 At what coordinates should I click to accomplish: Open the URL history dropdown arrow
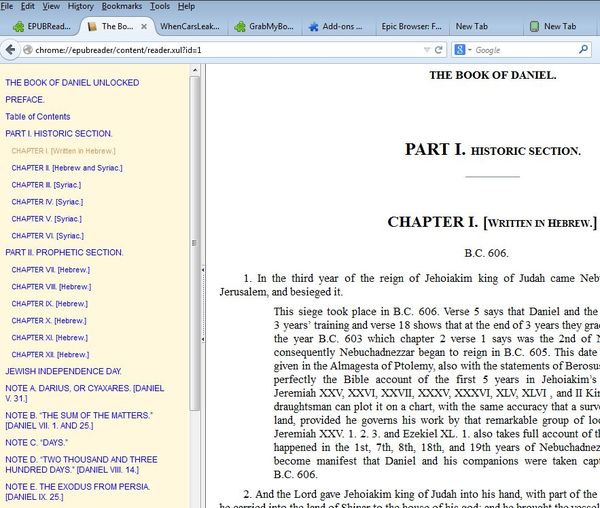click(426, 49)
